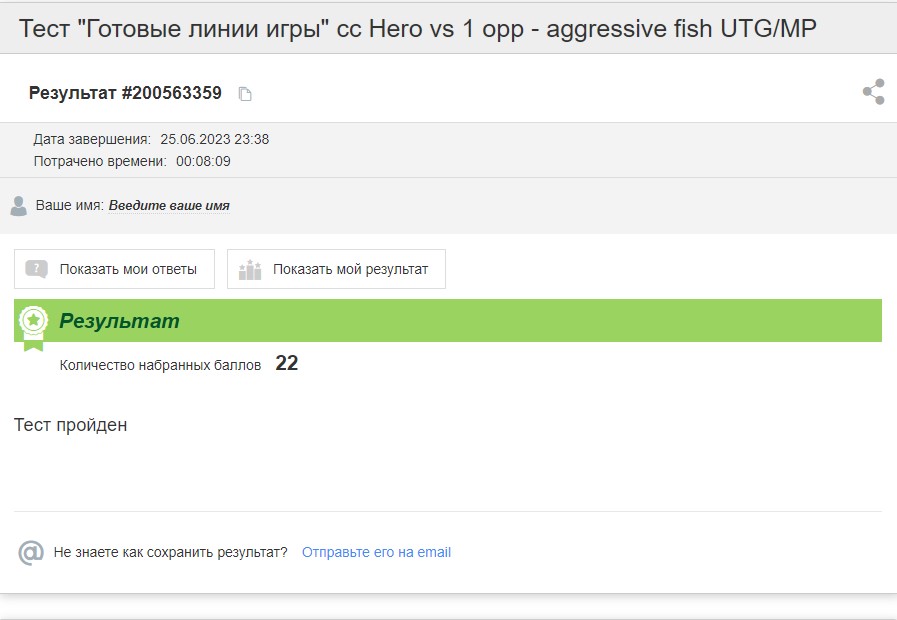Show my answers via Показать мои ответы
This screenshot has height=620, width=897.
114,269
